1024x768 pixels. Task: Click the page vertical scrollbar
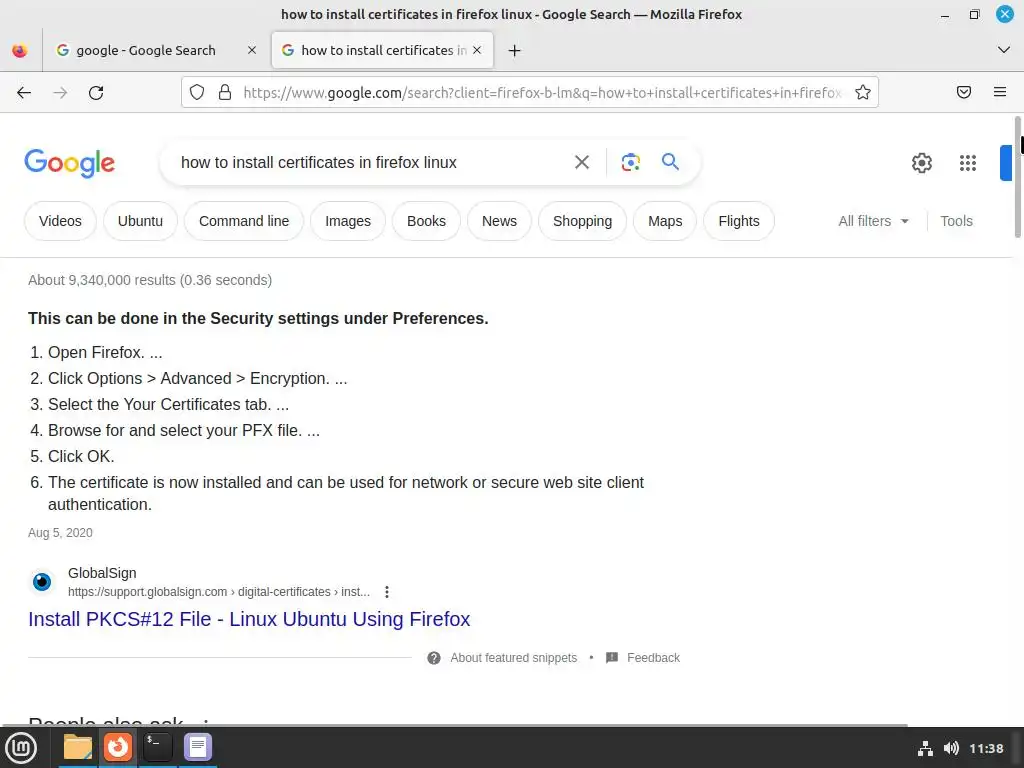[x=1017, y=176]
